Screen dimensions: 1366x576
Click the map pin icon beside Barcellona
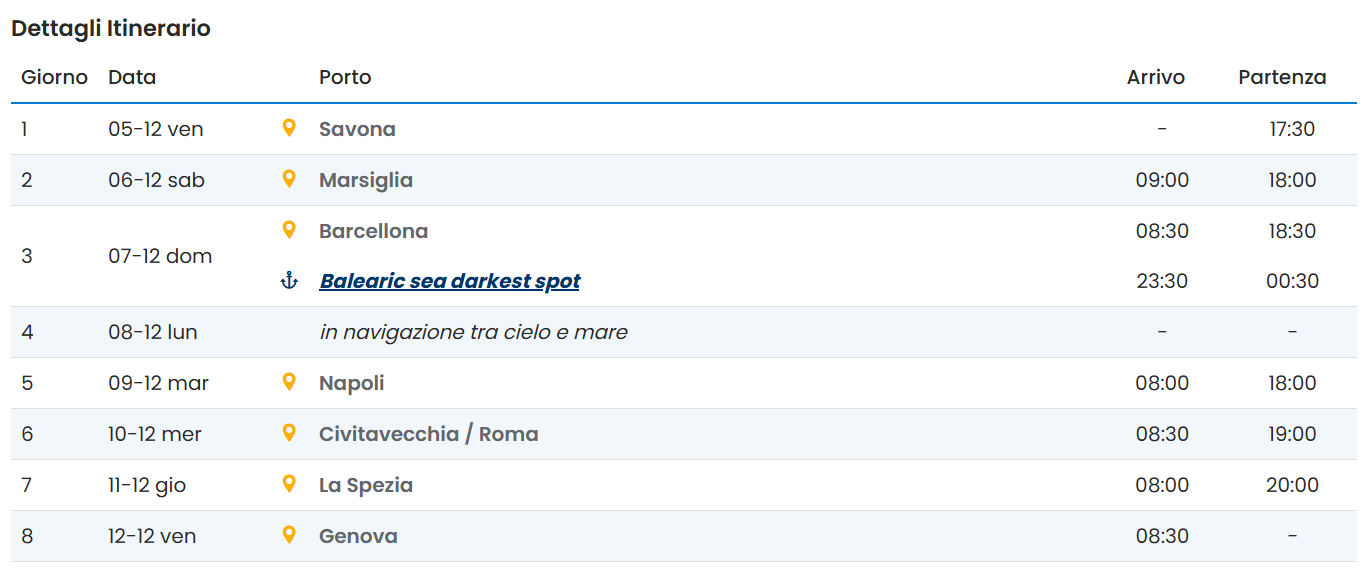pyautogui.click(x=289, y=230)
